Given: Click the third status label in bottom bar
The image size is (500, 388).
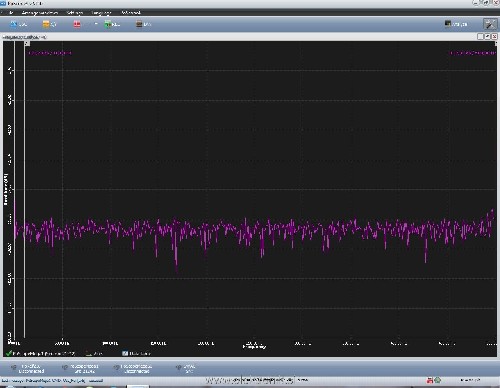Looking at the screenshot, I should pos(136,368).
